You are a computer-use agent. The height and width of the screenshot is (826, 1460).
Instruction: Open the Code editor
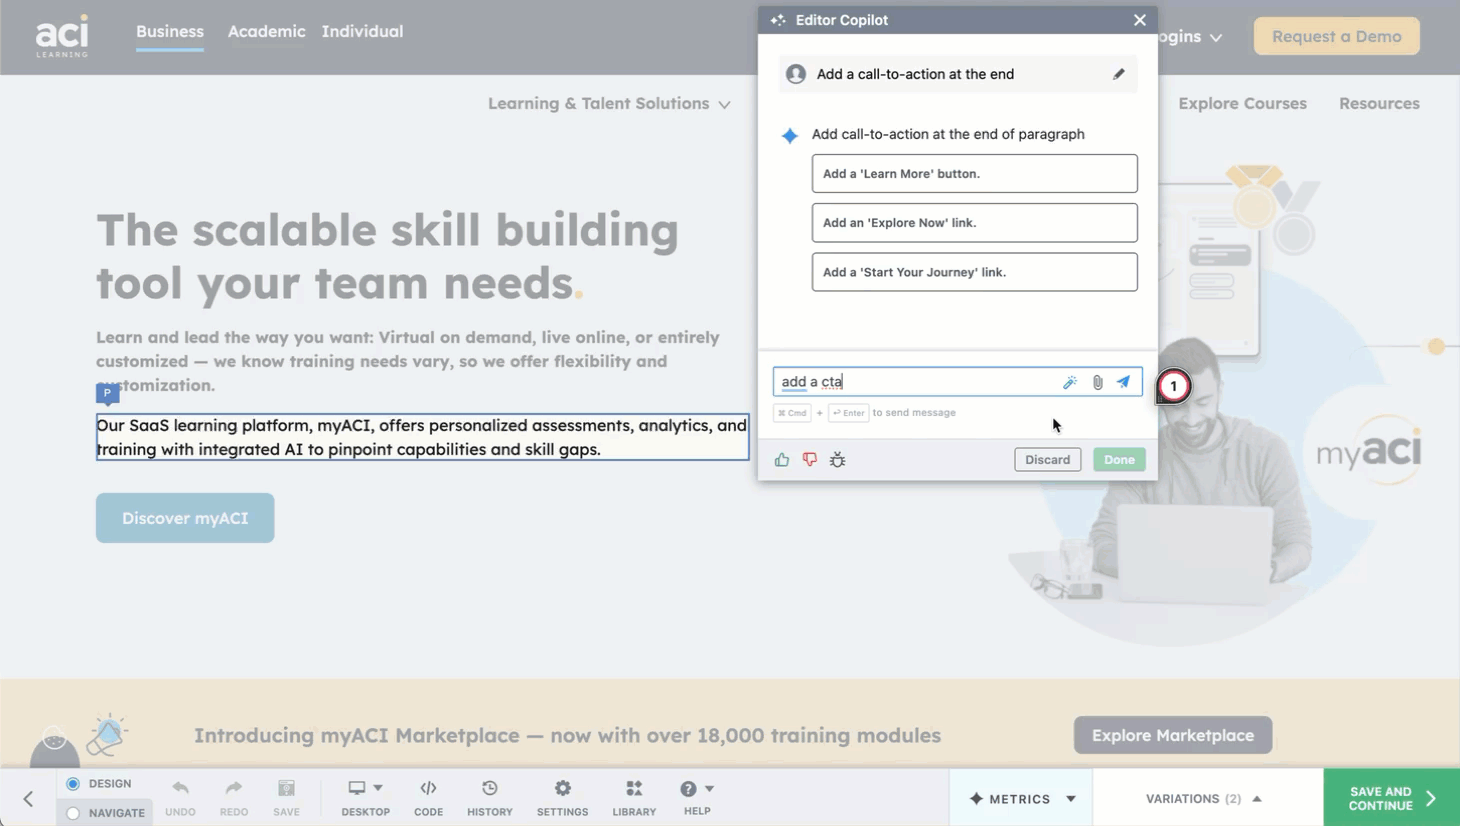click(x=428, y=798)
